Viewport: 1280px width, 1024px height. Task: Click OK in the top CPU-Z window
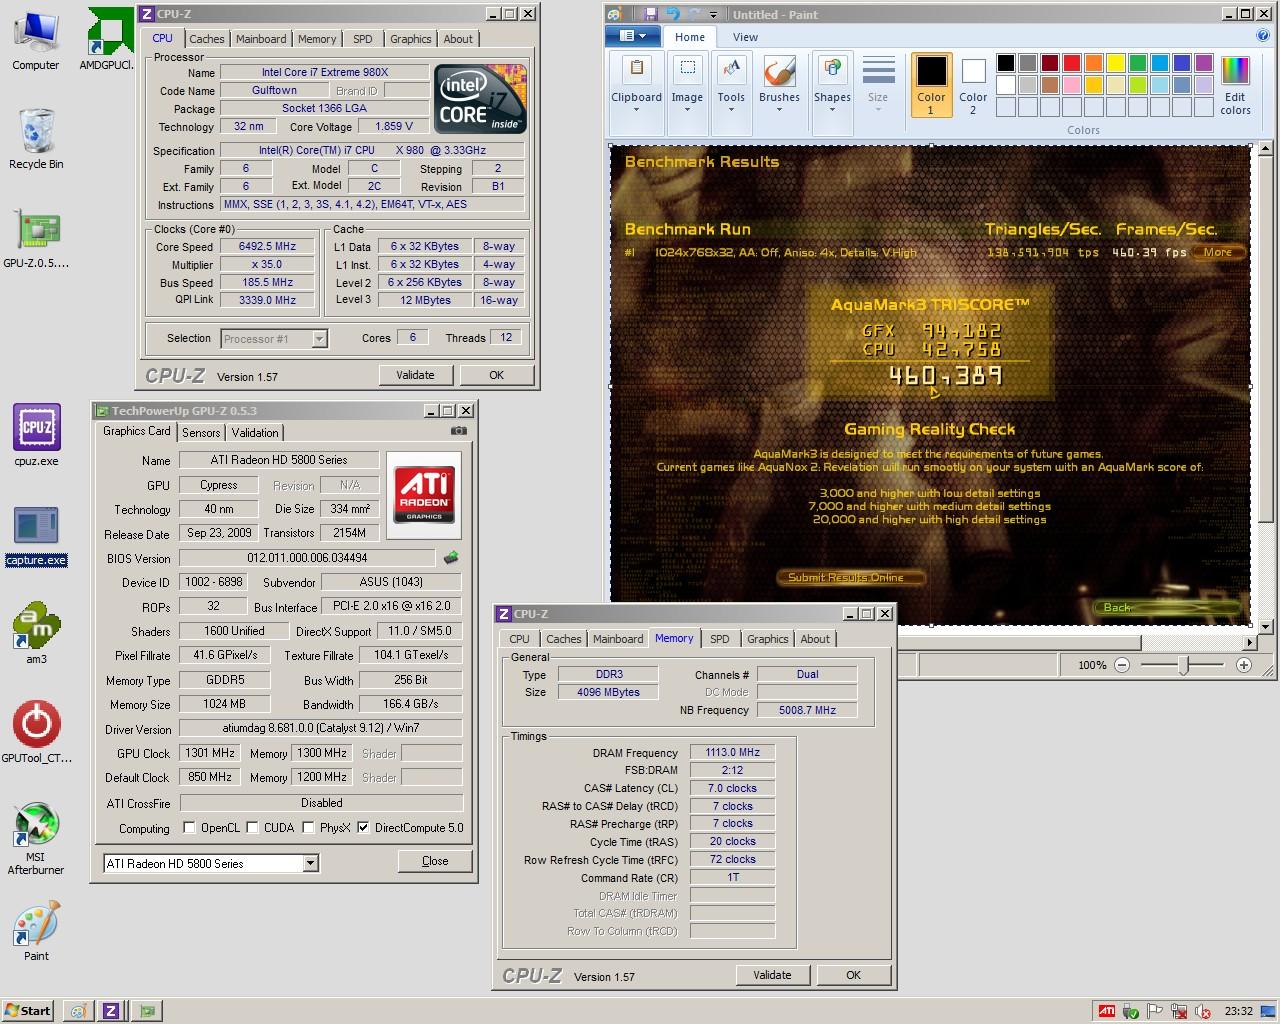[x=496, y=375]
